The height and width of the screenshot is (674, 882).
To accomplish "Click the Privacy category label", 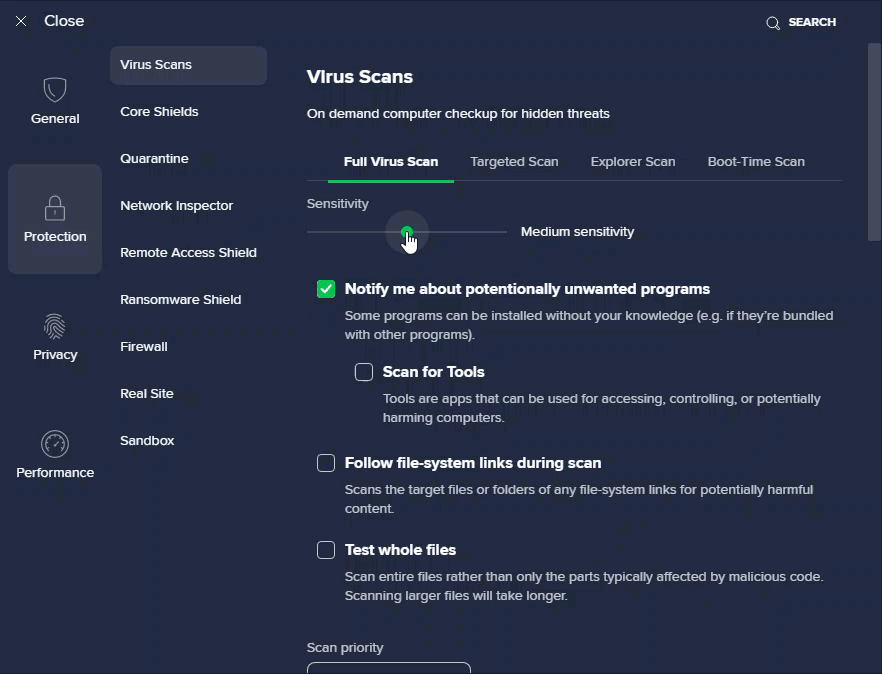I will [x=55, y=354].
